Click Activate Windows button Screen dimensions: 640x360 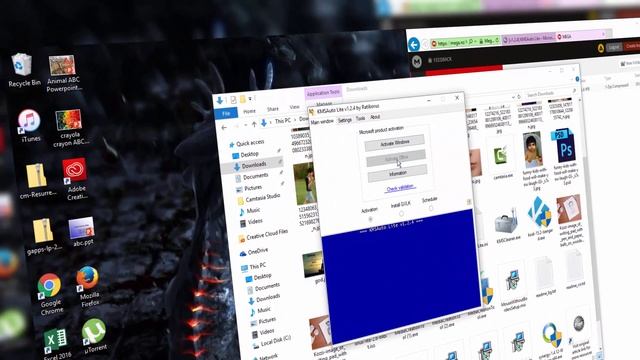[x=395, y=143]
